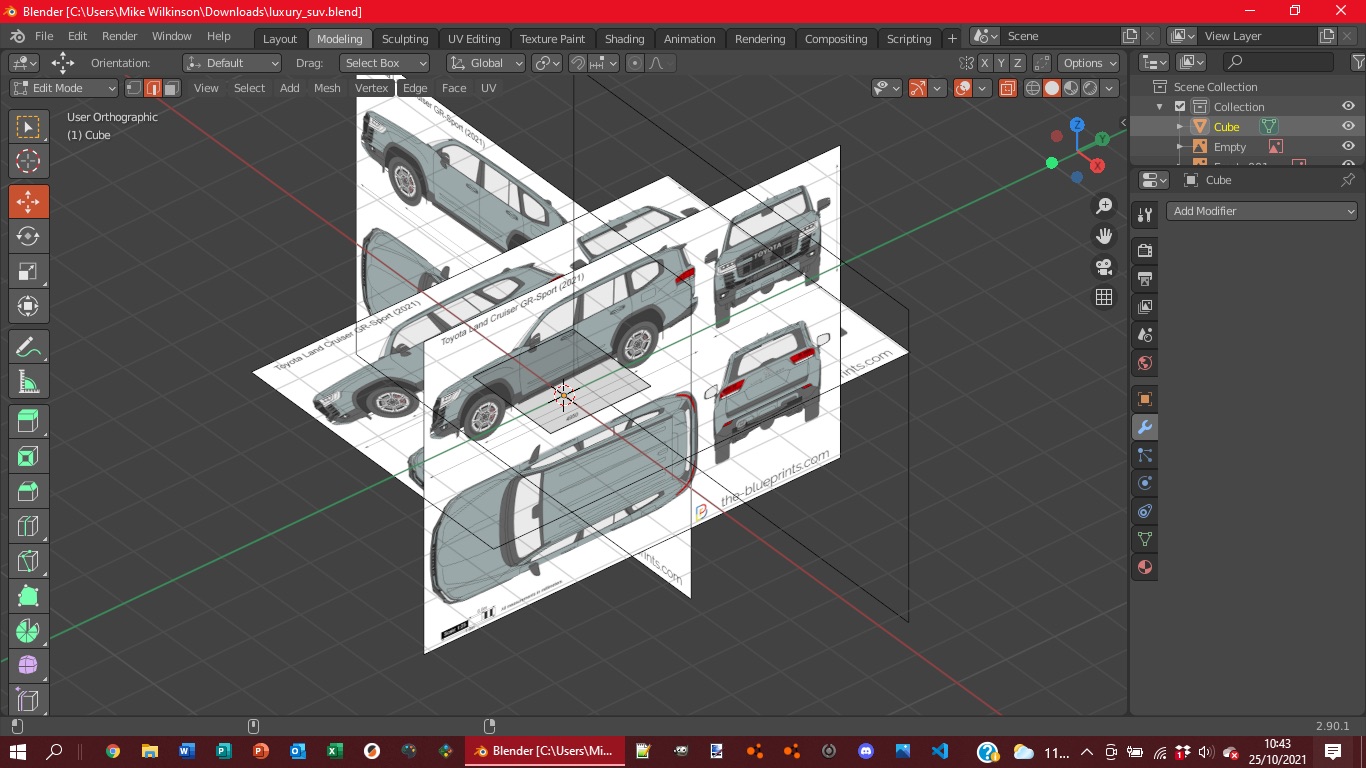Switch to the UV Editing workspace tab
The image size is (1366, 768).
474,39
